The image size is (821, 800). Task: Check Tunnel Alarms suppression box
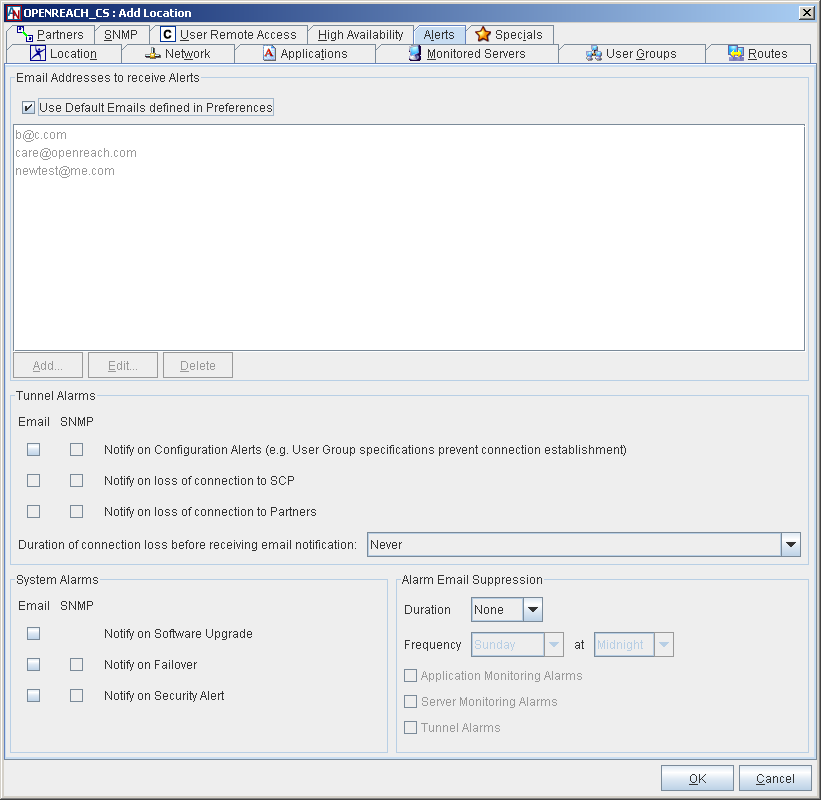click(410, 728)
